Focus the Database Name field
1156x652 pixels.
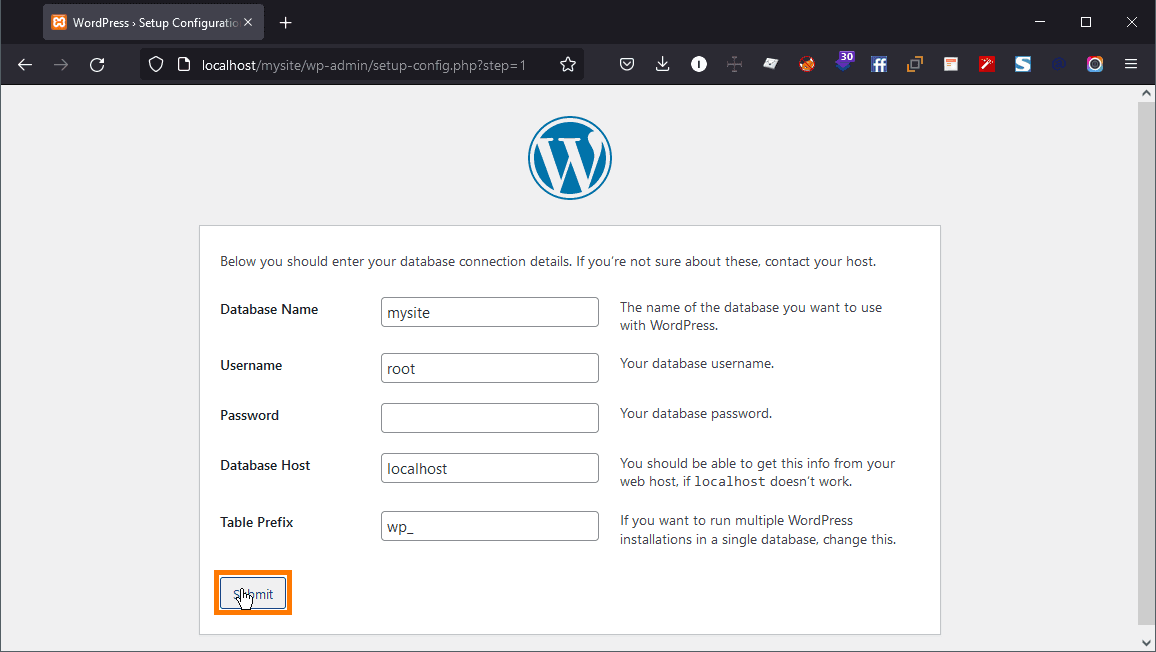click(490, 312)
